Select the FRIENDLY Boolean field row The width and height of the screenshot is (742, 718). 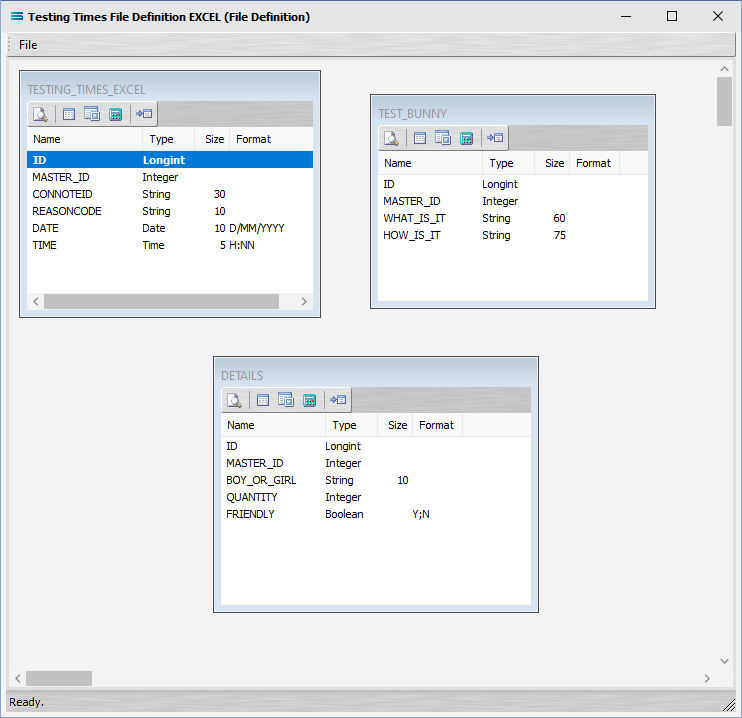[x=376, y=514]
